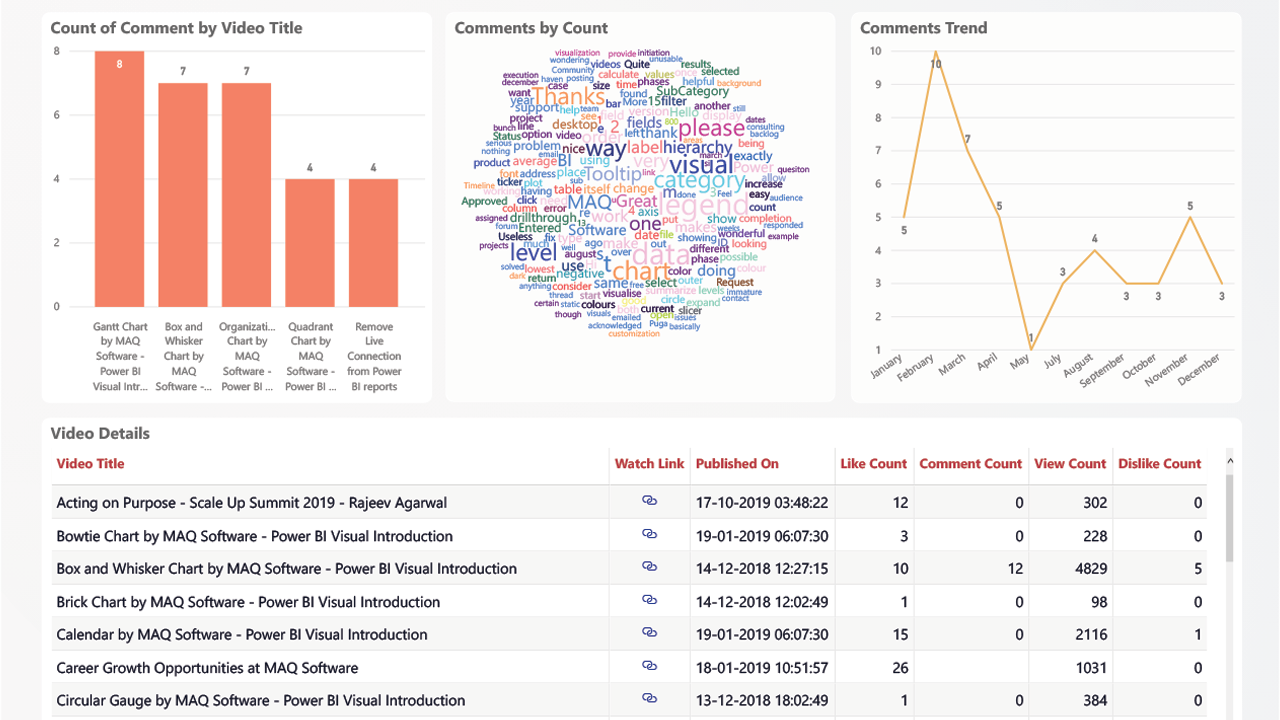Viewport: 1280px width, 720px height.
Task: Click the word 'hierarchy' in word cloud
Action: coord(698,148)
